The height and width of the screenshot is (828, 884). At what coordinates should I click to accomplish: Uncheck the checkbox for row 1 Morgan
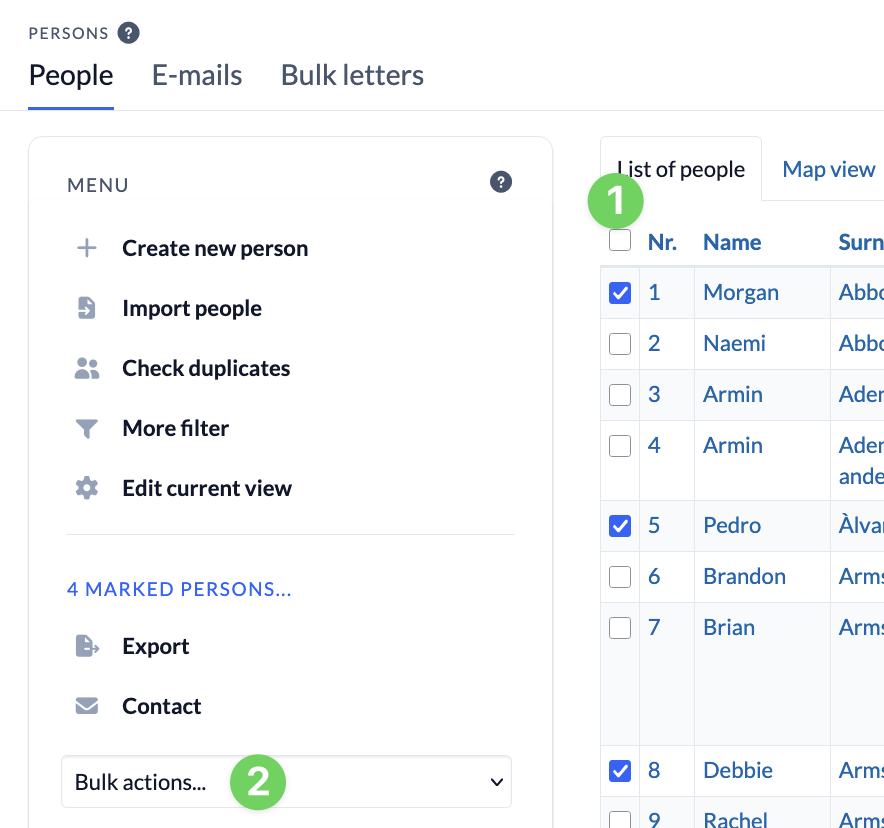[x=620, y=293]
